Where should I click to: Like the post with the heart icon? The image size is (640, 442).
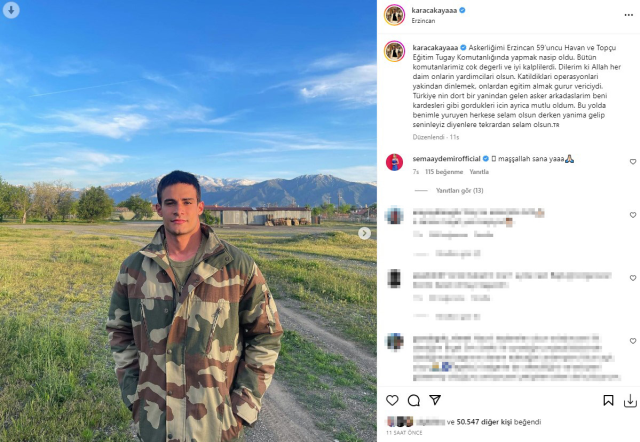click(x=392, y=400)
